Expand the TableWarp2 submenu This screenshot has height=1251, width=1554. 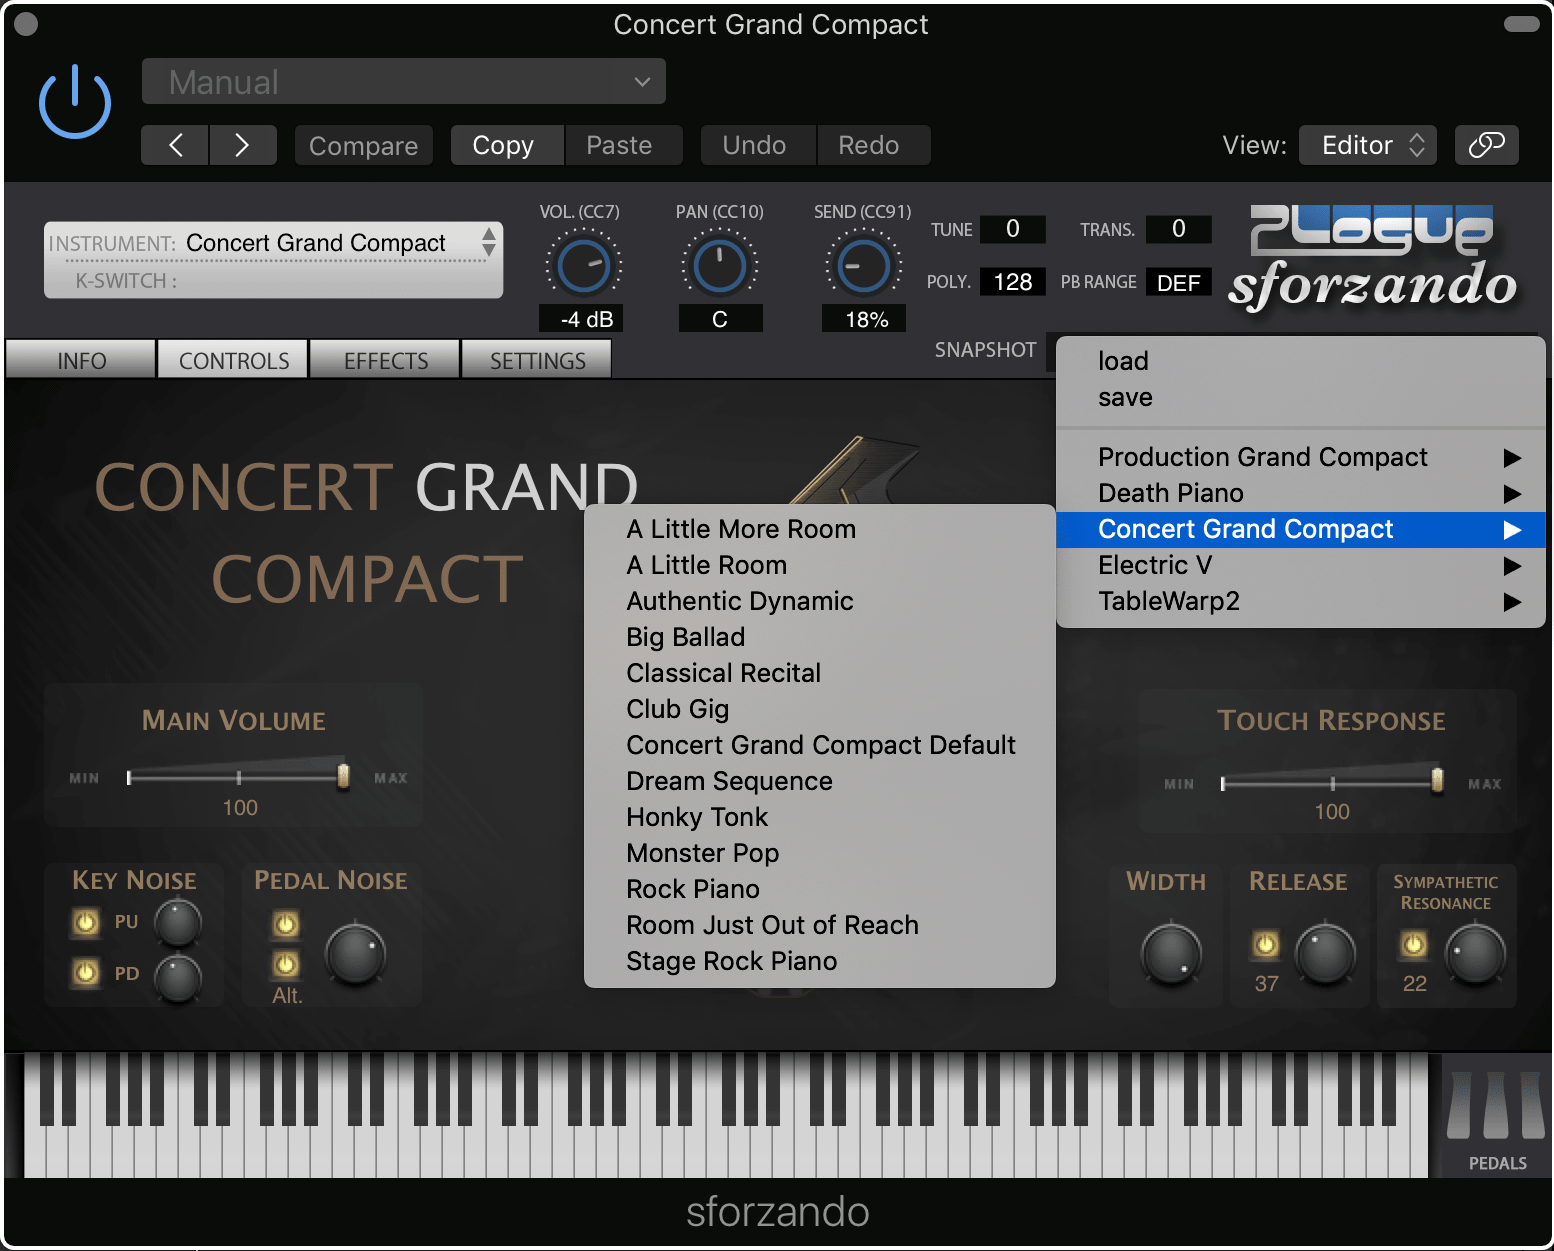coord(1301,601)
